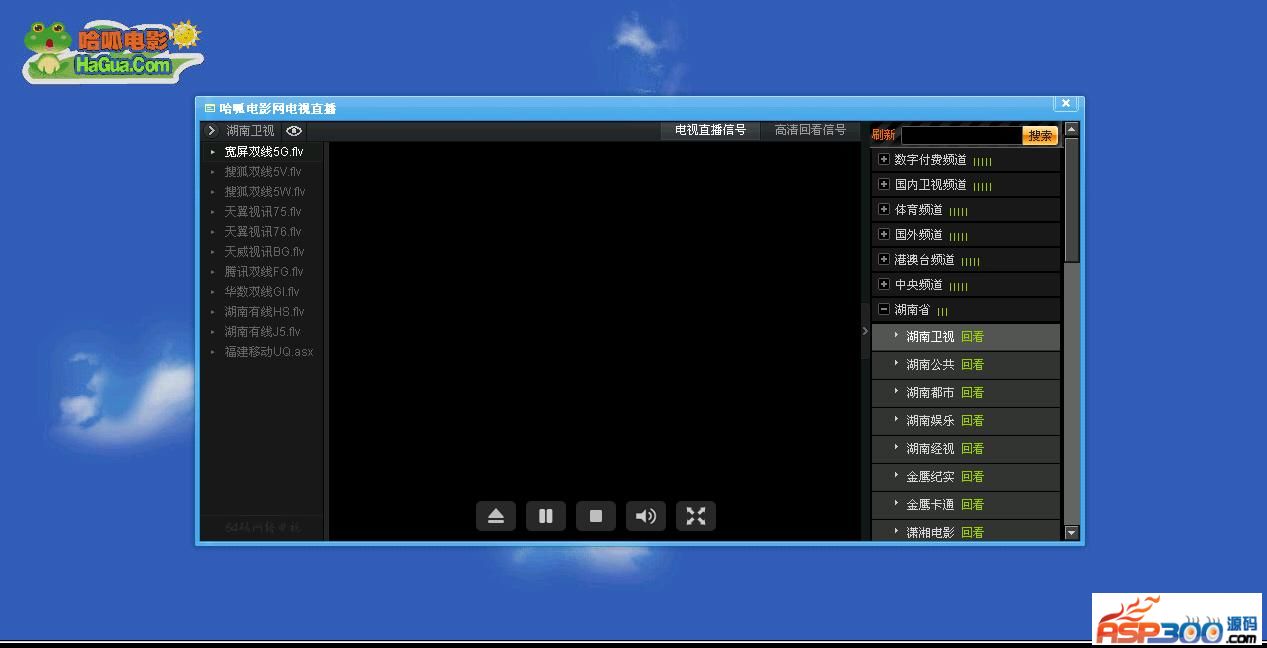
Task: Select the 湖南经视 channel
Action: point(930,449)
